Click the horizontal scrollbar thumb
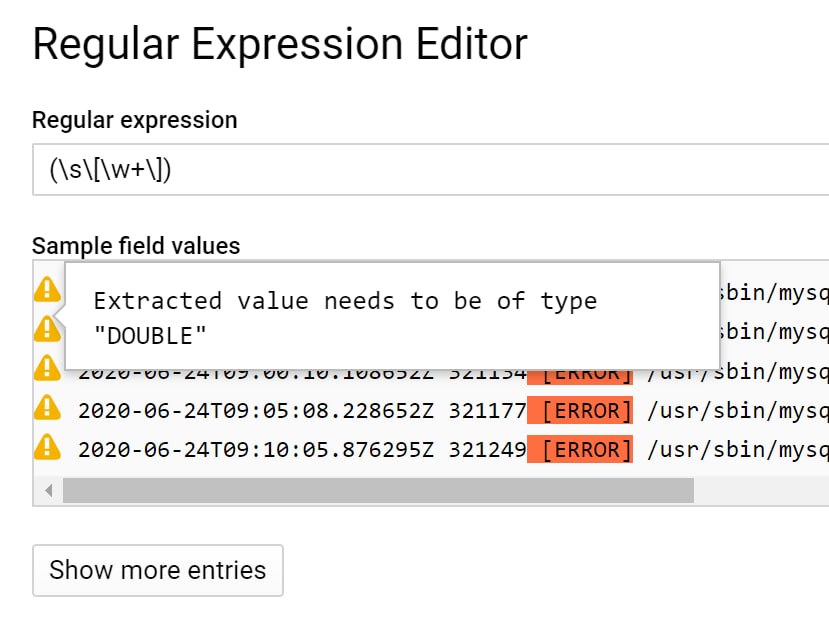Image resolution: width=829 pixels, height=620 pixels. (378, 491)
